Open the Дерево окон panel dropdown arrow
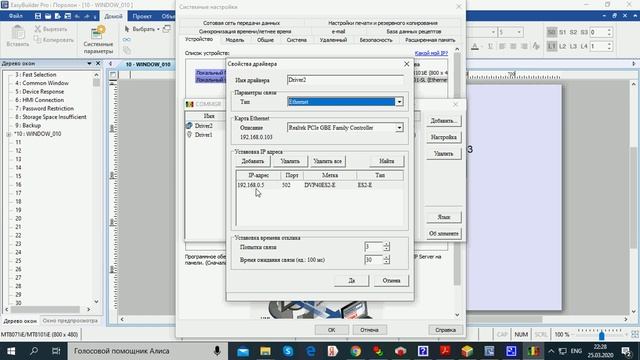The image size is (640, 360). click(89, 64)
